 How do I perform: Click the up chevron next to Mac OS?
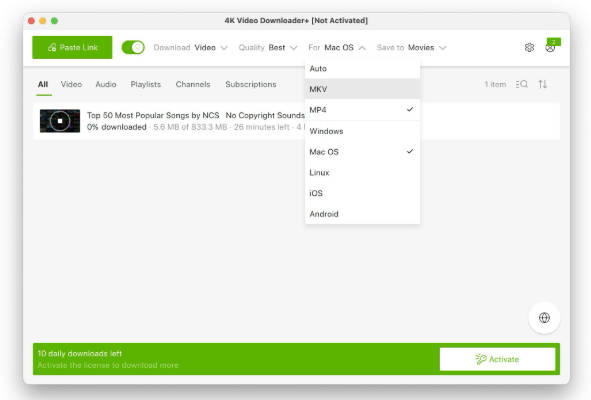[362, 48]
